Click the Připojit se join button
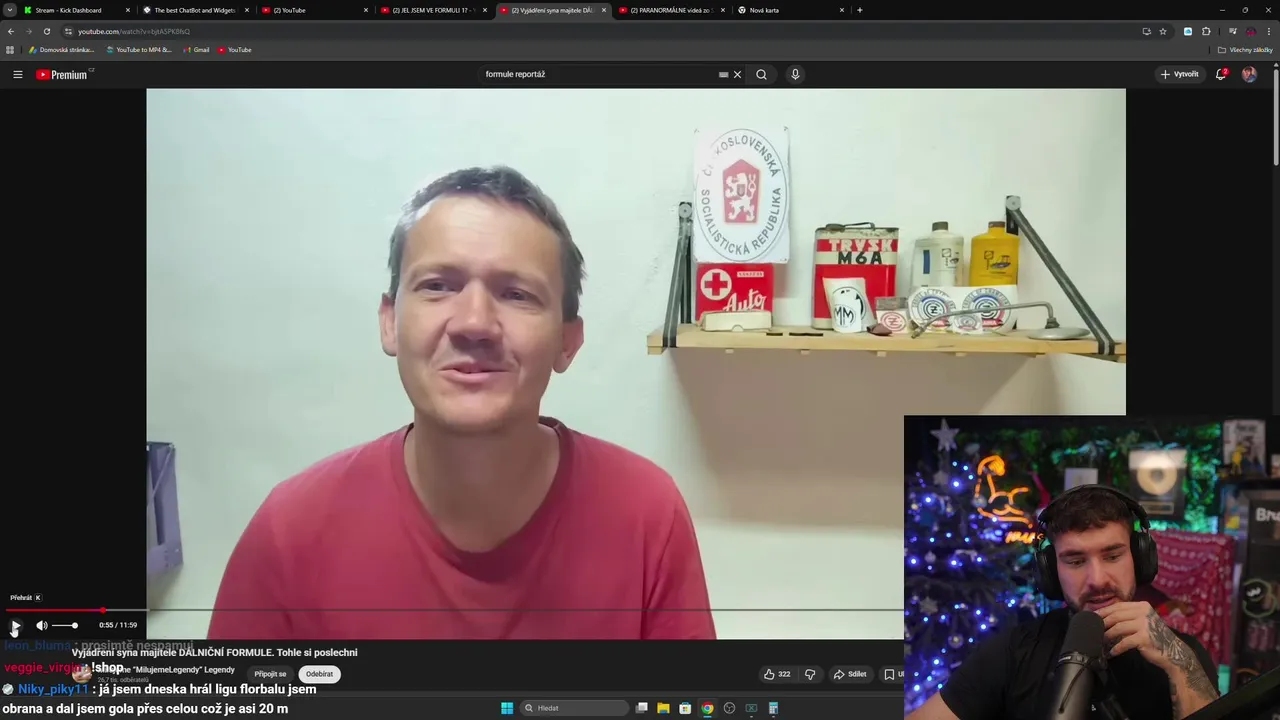The height and width of the screenshot is (720, 1280). click(270, 674)
